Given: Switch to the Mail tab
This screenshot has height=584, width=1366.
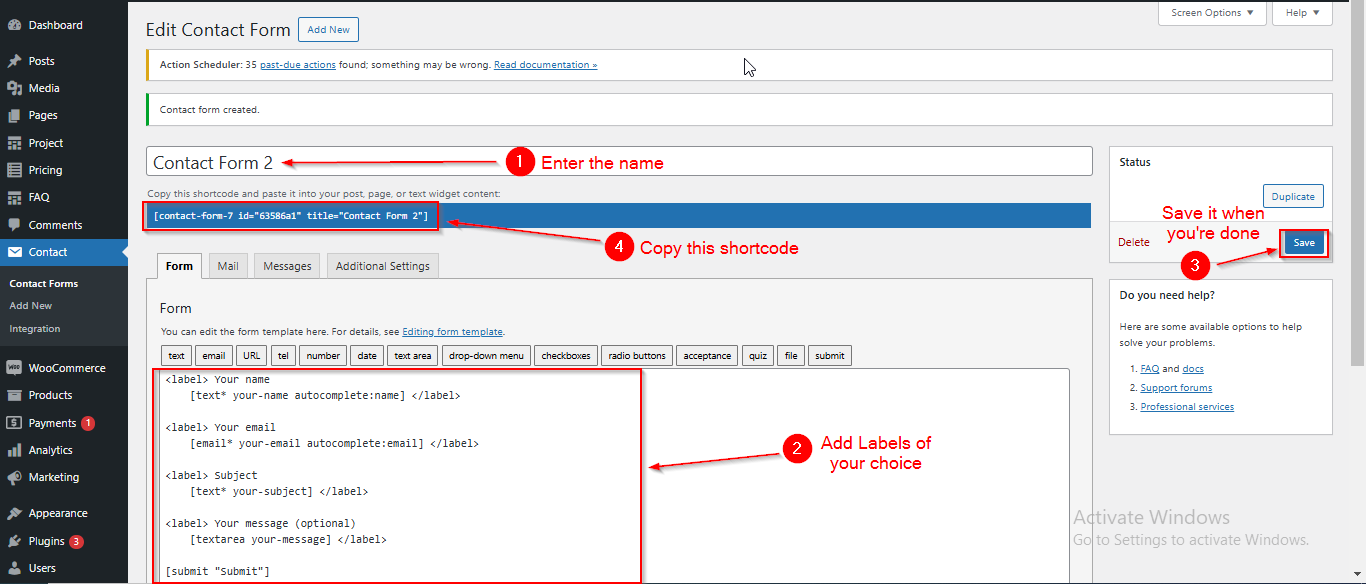Looking at the screenshot, I should click(x=228, y=266).
